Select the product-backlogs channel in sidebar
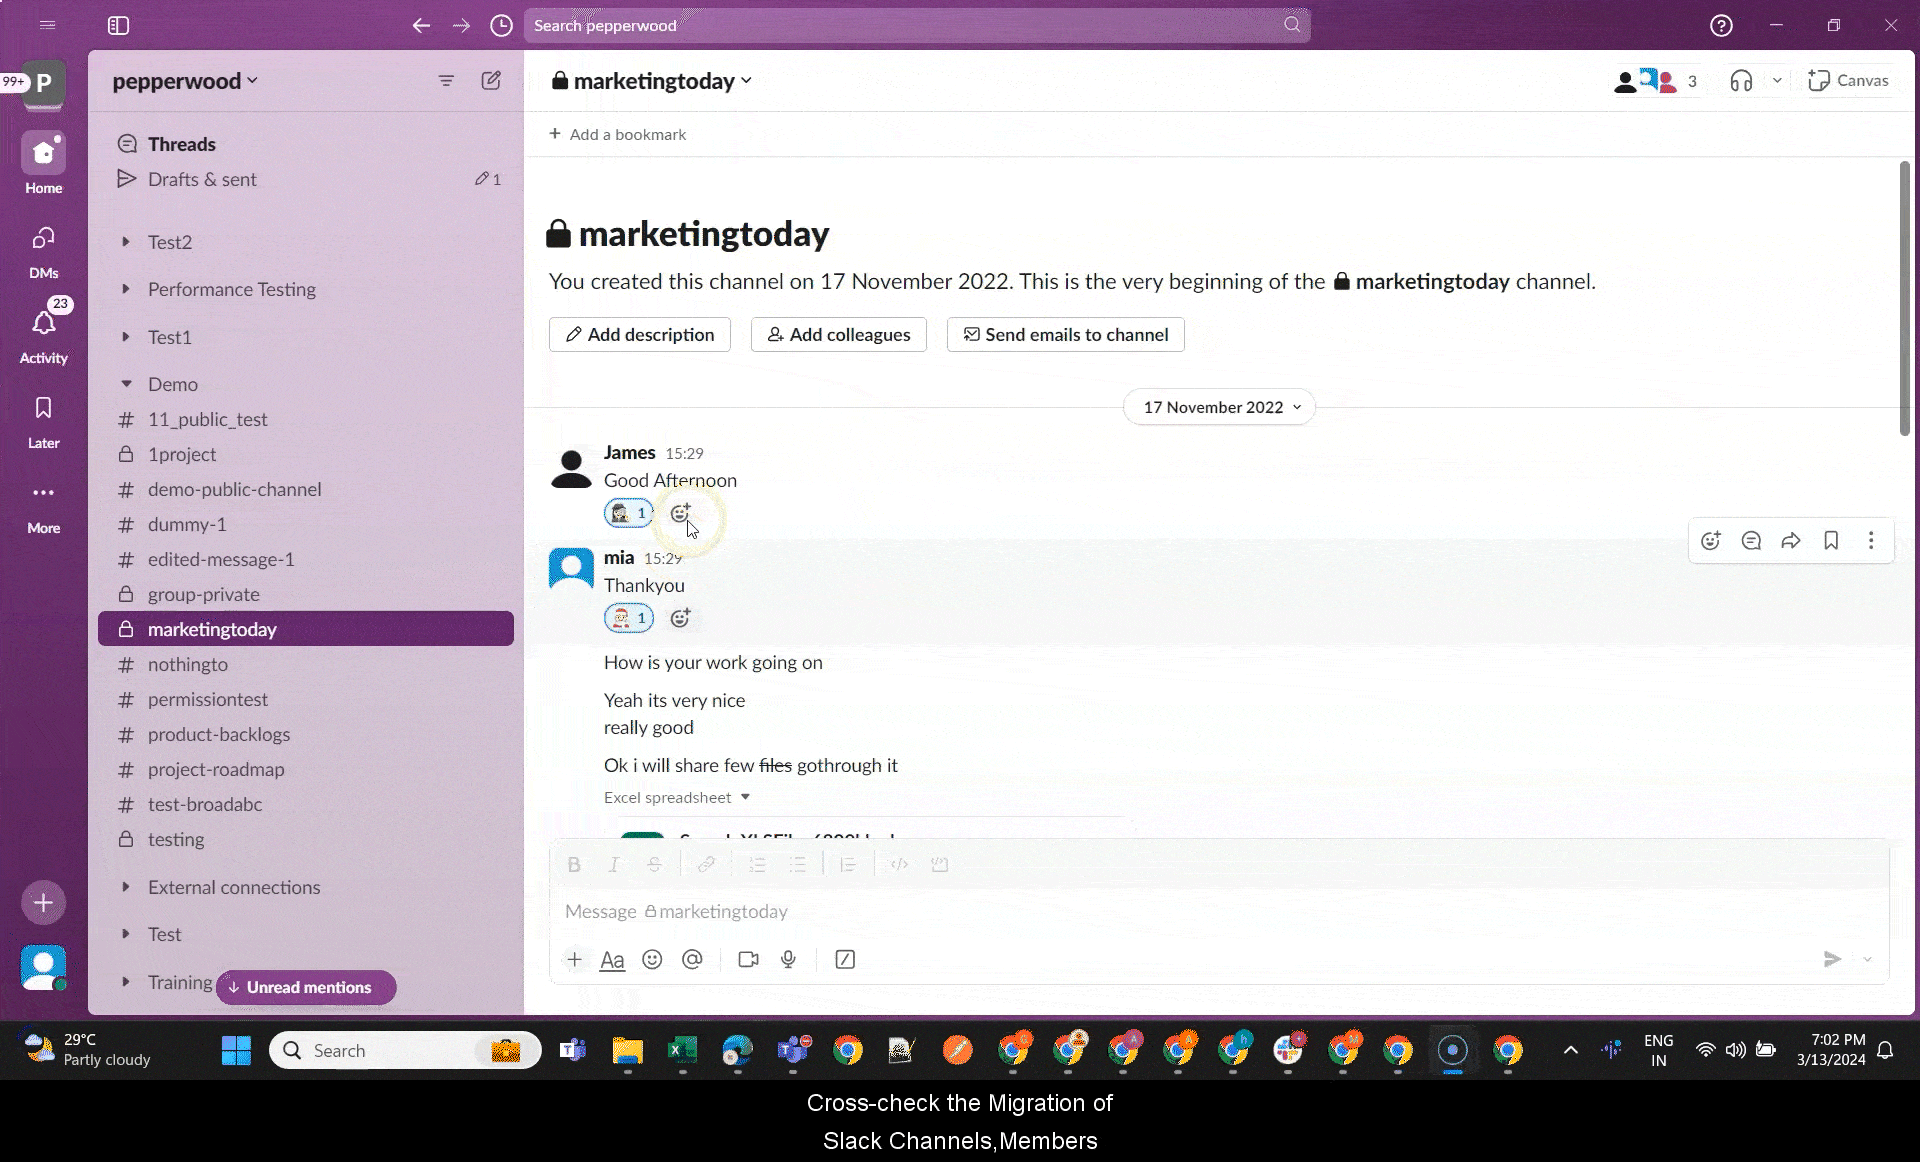The height and width of the screenshot is (1162, 1920). 218,733
